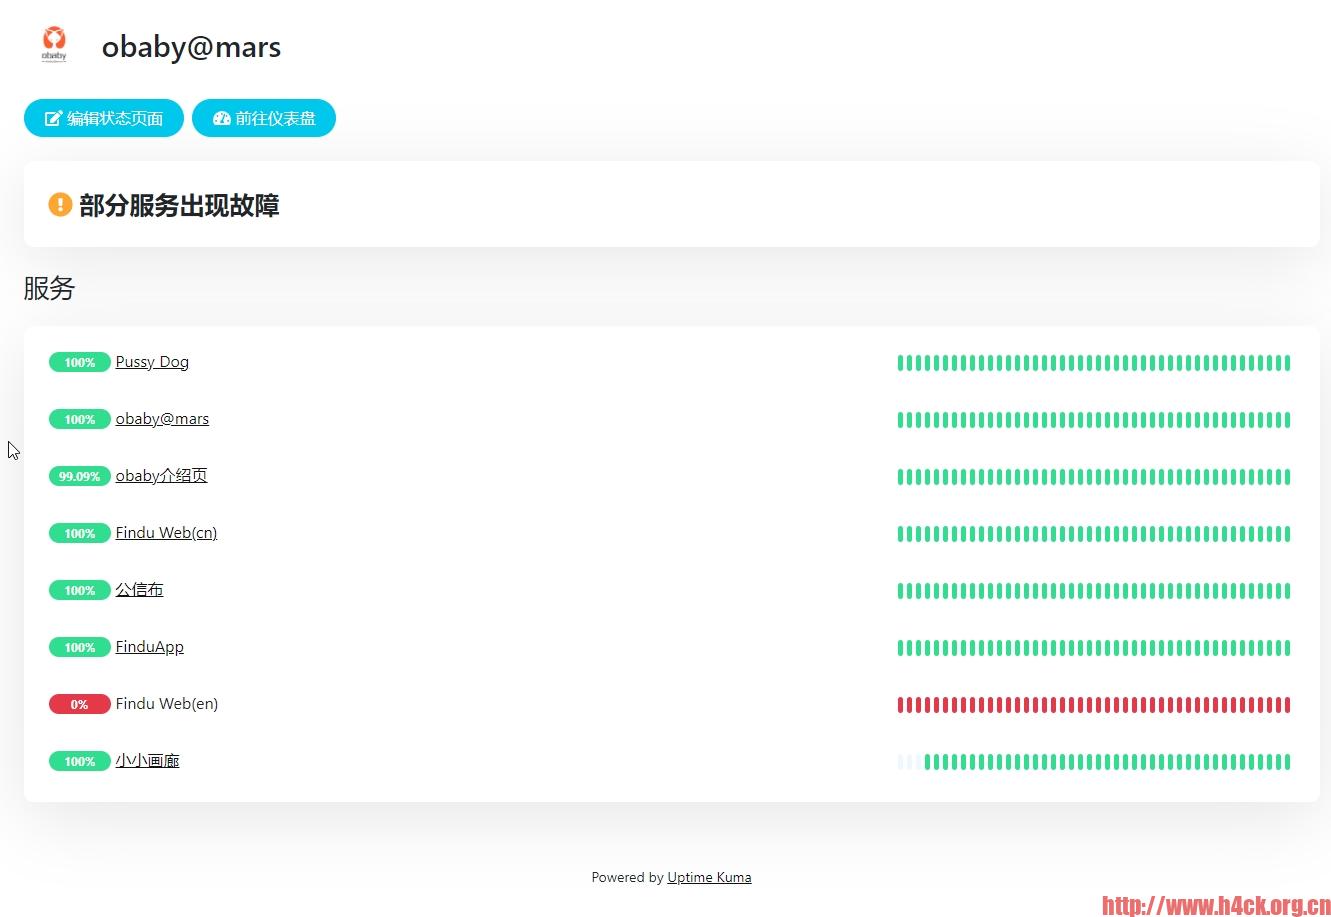Click the 前往仪表盘 button

(264, 118)
